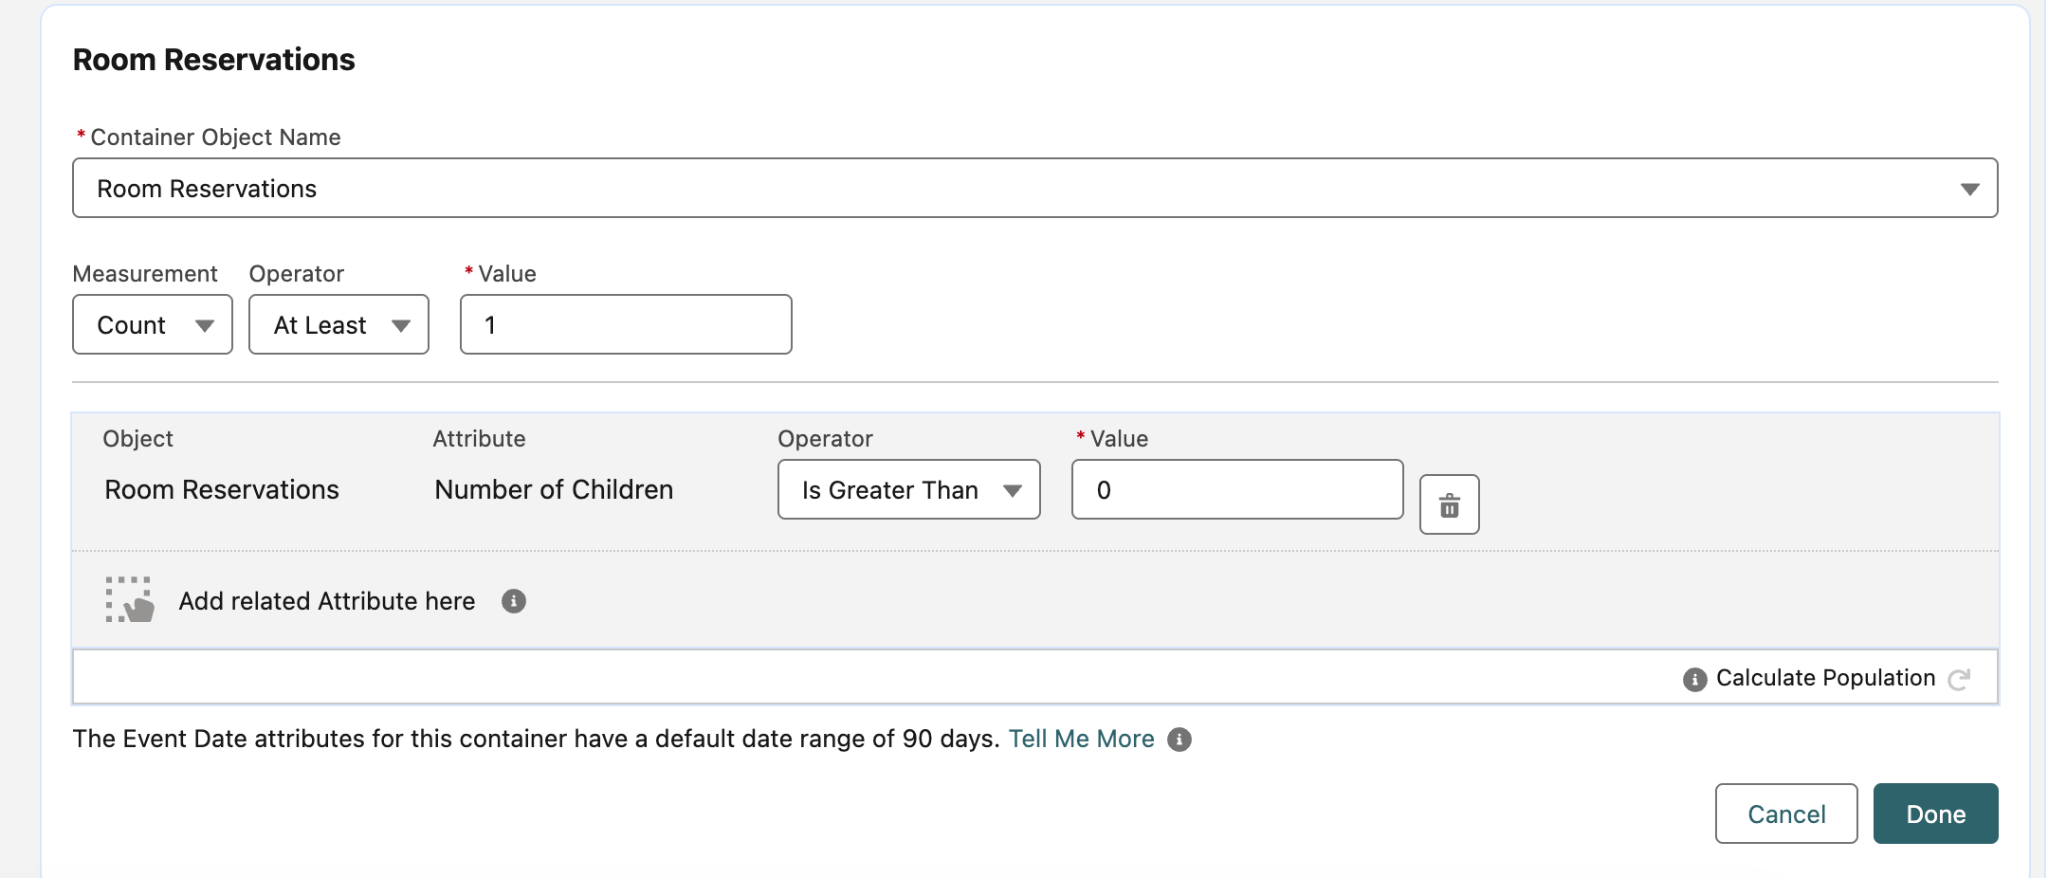Click the Calculate Population label
This screenshot has width=2048, height=878.
pyautogui.click(x=1825, y=678)
